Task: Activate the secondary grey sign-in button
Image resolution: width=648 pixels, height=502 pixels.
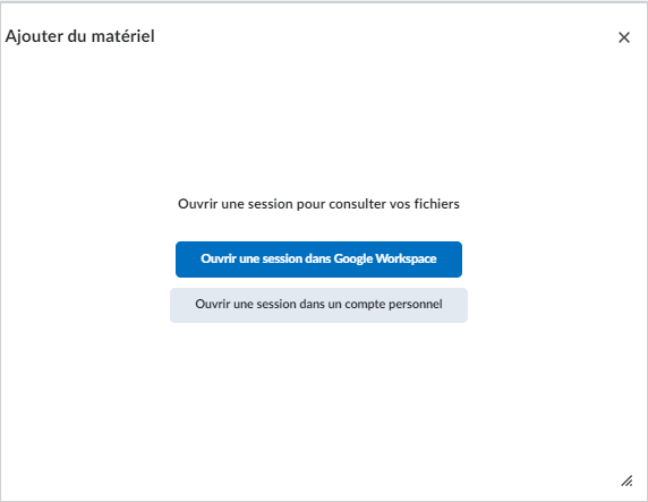Action: point(319,305)
